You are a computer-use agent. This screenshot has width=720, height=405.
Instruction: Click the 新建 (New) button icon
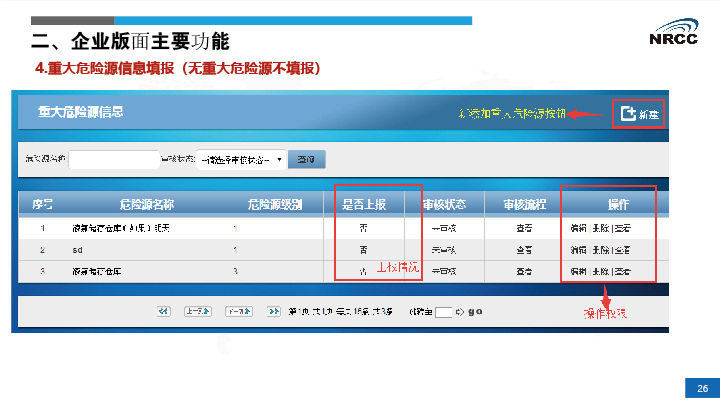[628, 114]
